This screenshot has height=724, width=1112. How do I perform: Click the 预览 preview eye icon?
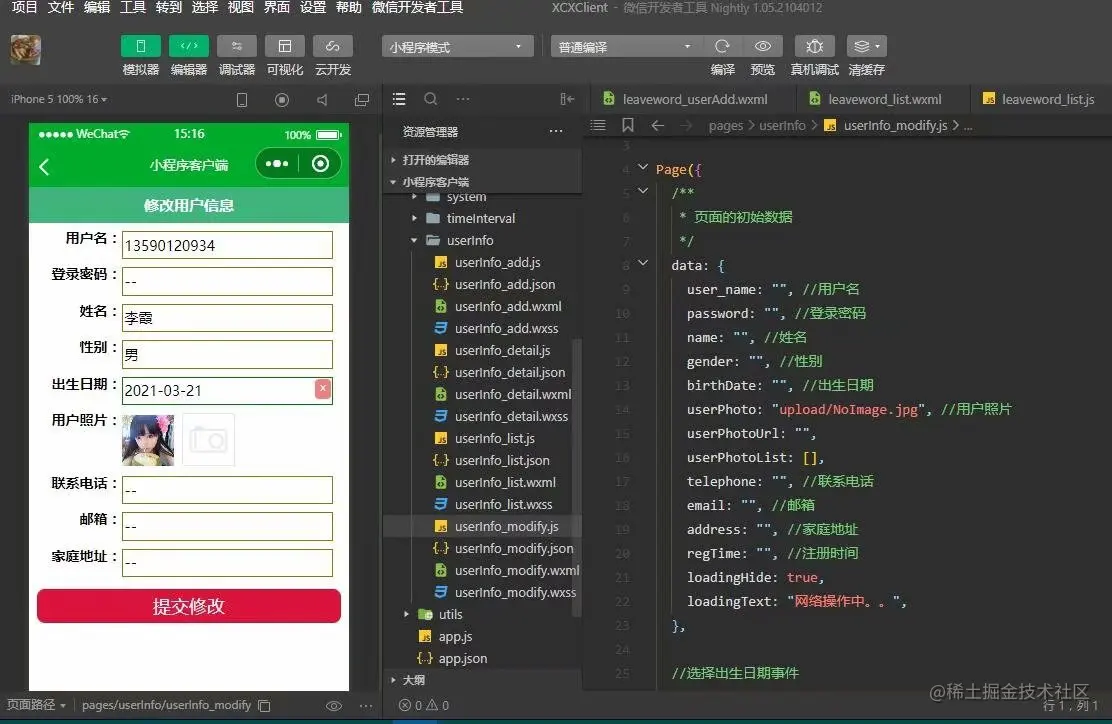pyautogui.click(x=762, y=46)
